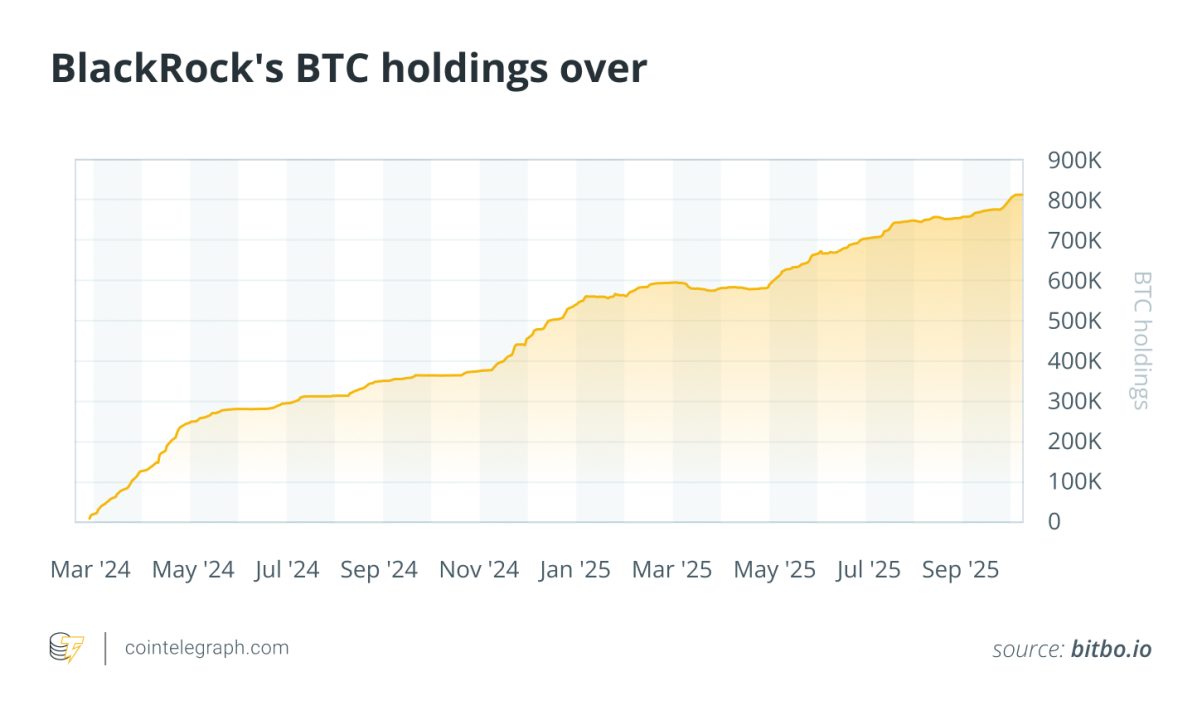This screenshot has width=1202, height=715.
Task: Open the cointelegraph.com link
Action: (206, 648)
